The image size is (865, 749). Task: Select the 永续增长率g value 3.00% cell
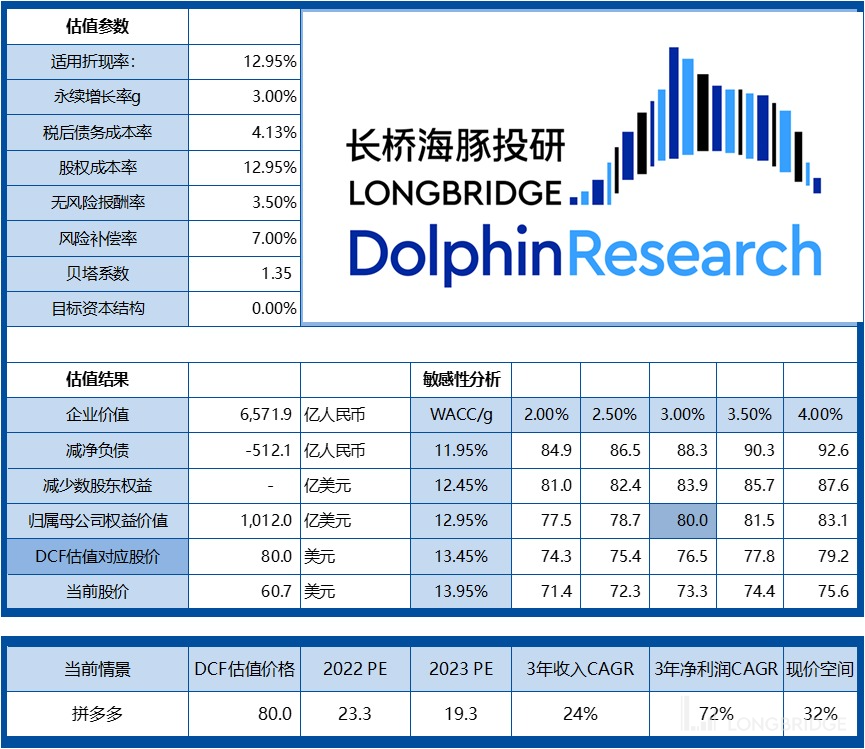245,97
